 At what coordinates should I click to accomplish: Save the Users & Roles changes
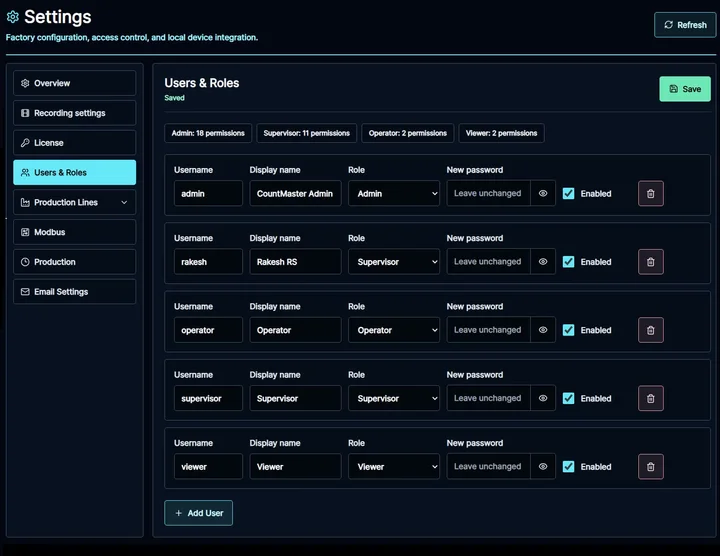(685, 89)
